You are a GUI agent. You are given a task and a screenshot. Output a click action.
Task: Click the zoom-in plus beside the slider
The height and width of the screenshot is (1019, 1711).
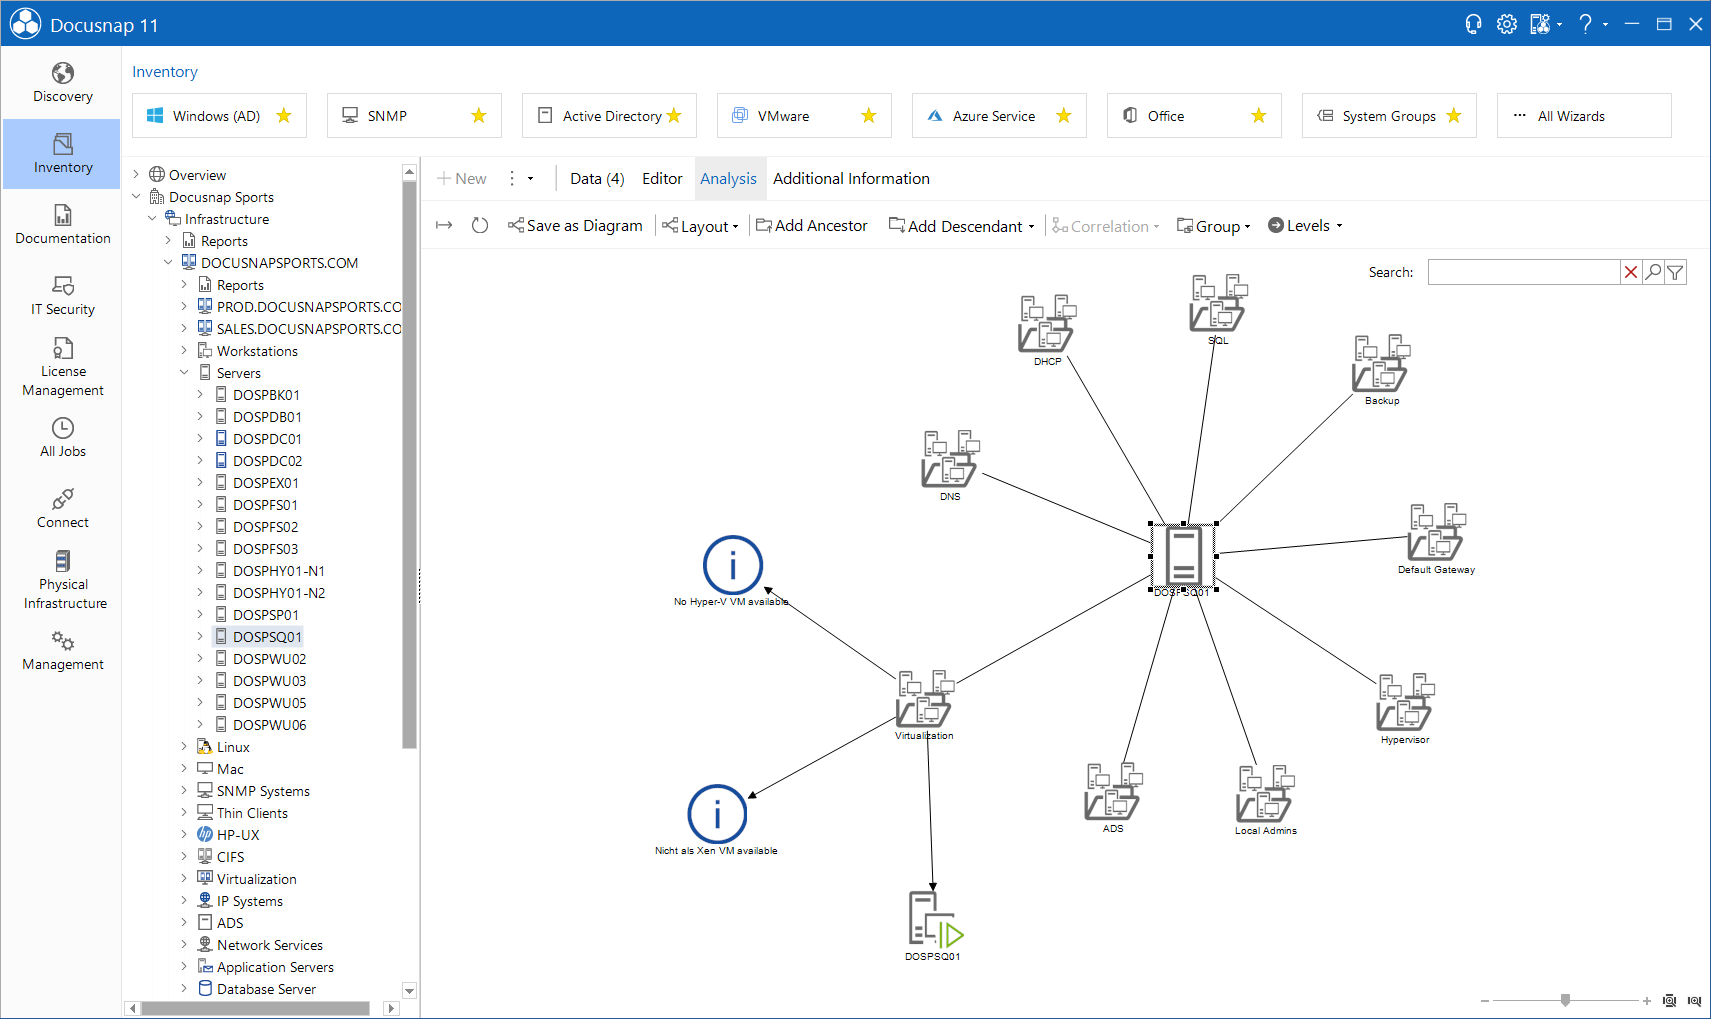[x=1646, y=1001]
